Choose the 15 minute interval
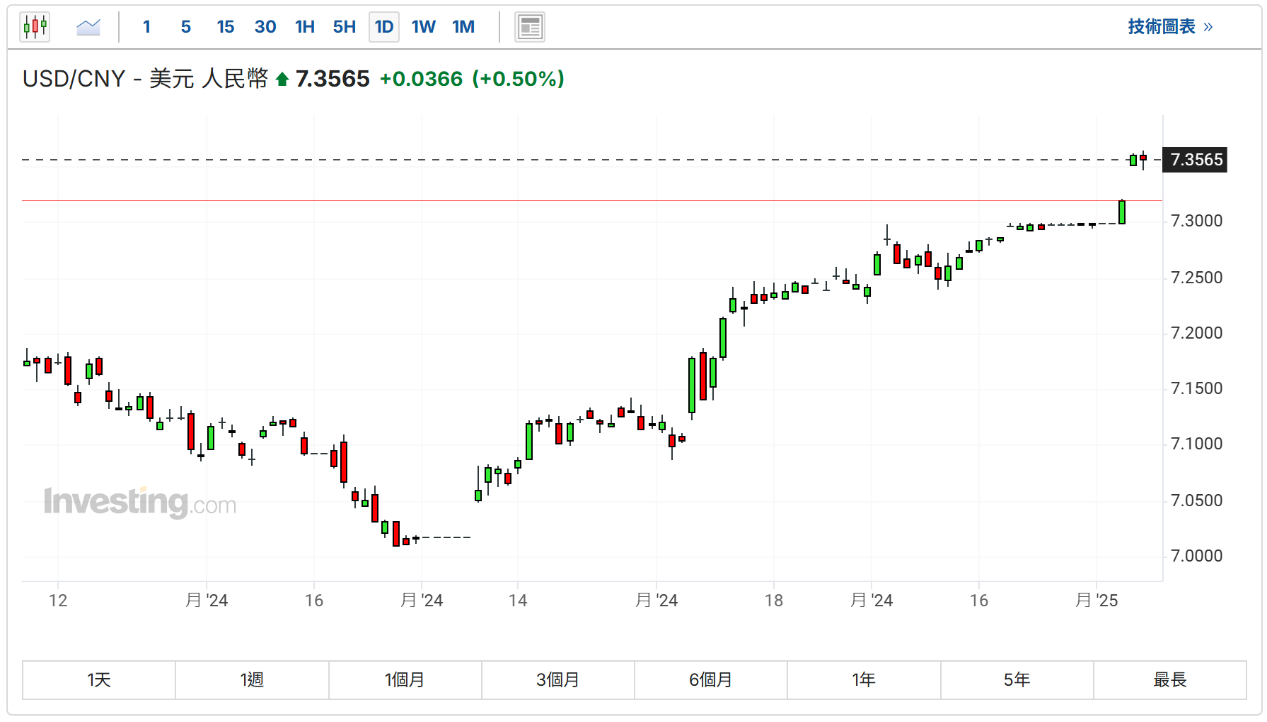This screenshot has height=722, width=1267. point(225,27)
